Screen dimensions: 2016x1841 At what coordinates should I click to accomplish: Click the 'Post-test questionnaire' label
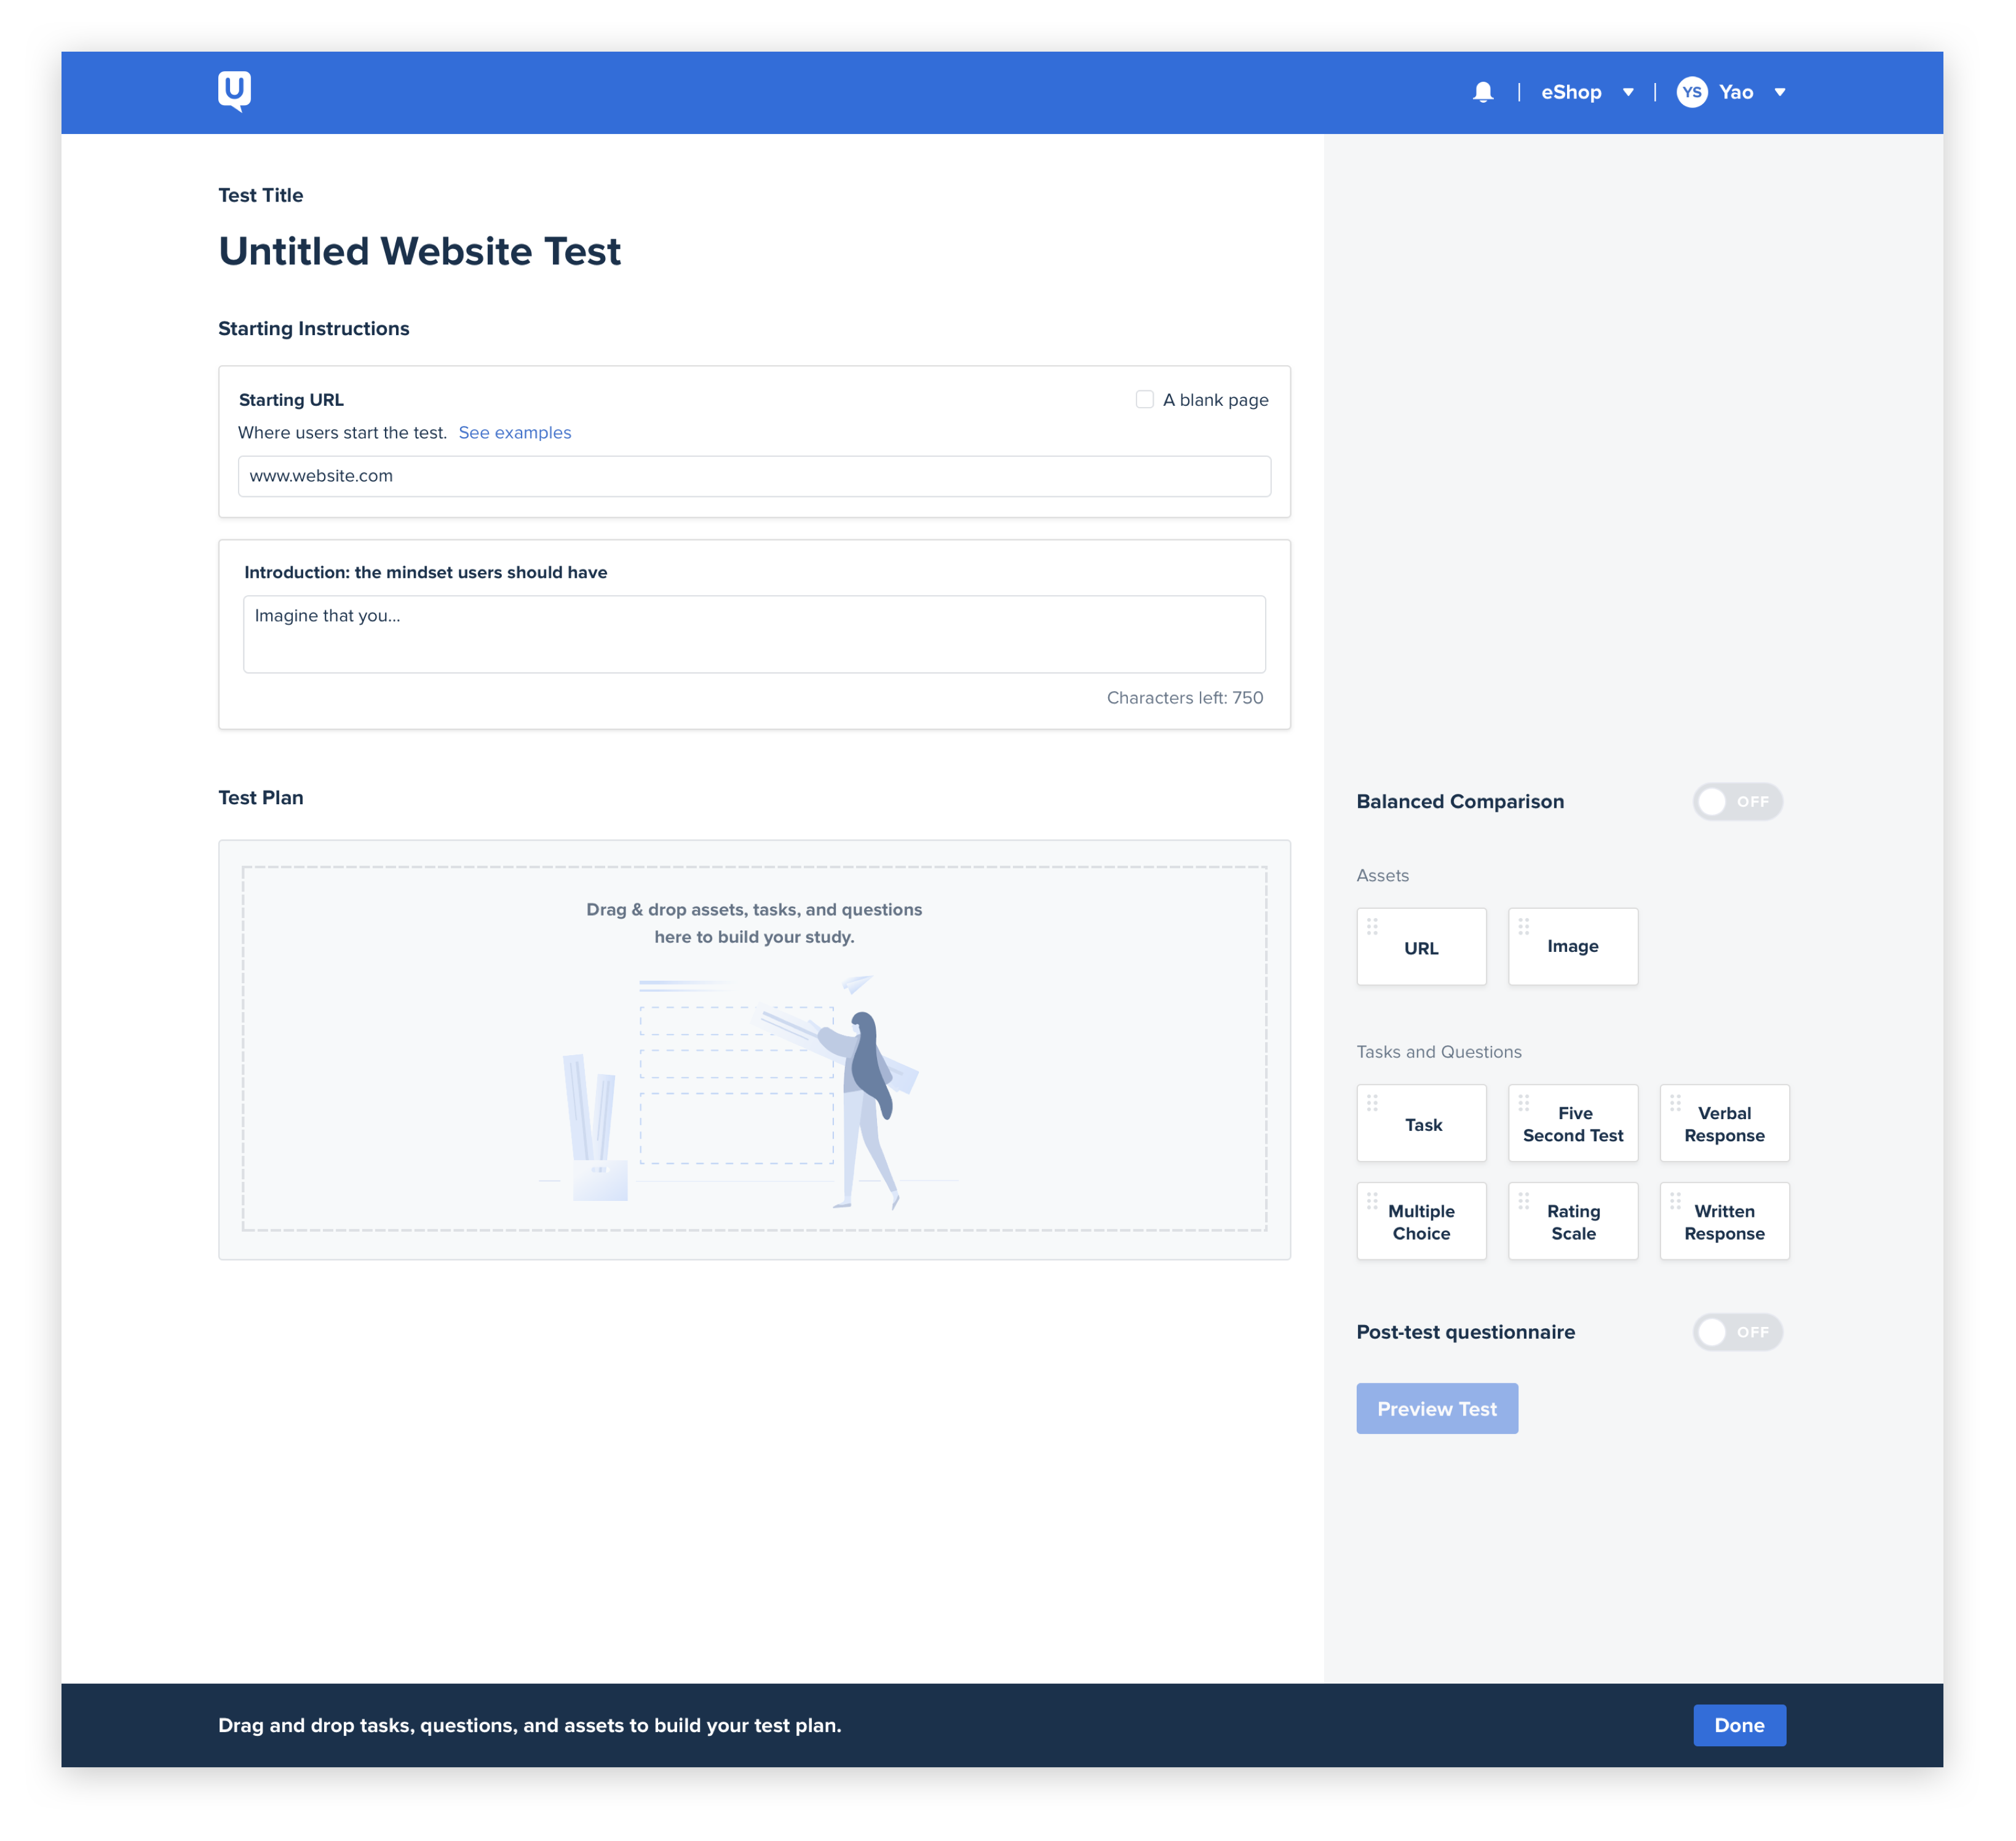pos(1465,1332)
